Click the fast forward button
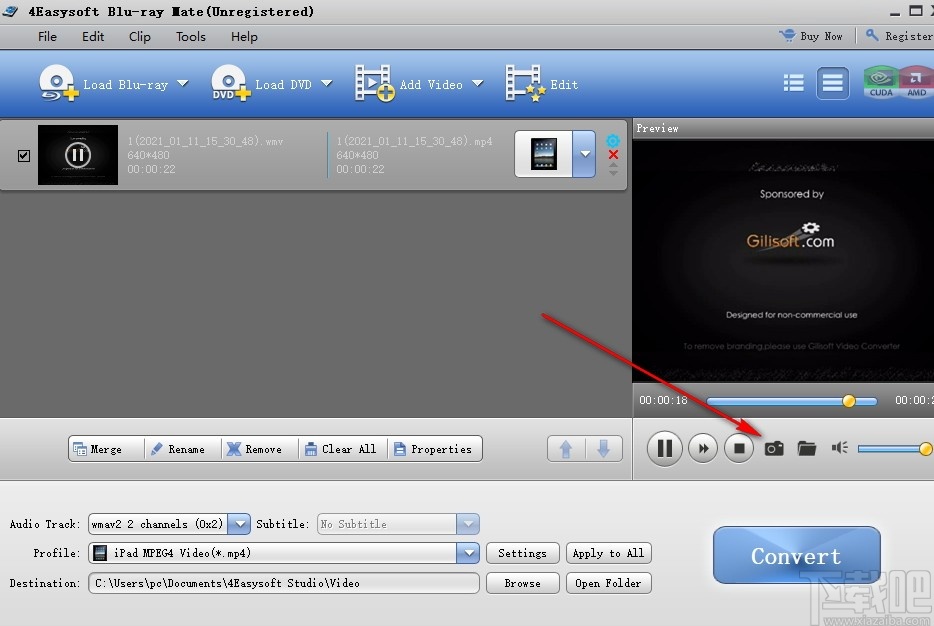The width and height of the screenshot is (934, 626). pyautogui.click(x=703, y=448)
